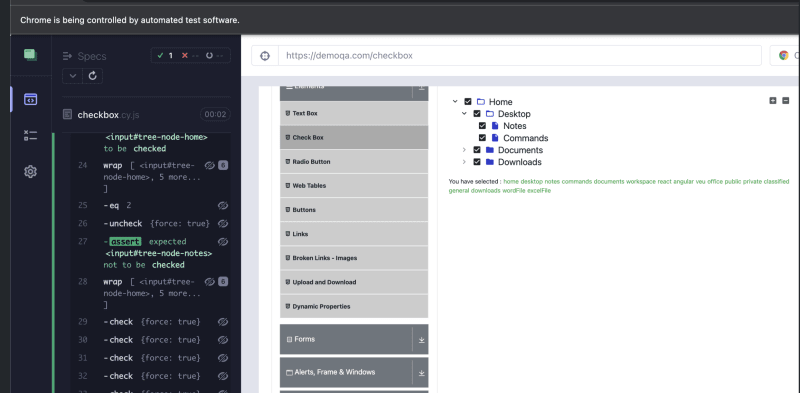Open the Dynamic Properties menu item
Screen dimensions: 800x393
(354, 306)
